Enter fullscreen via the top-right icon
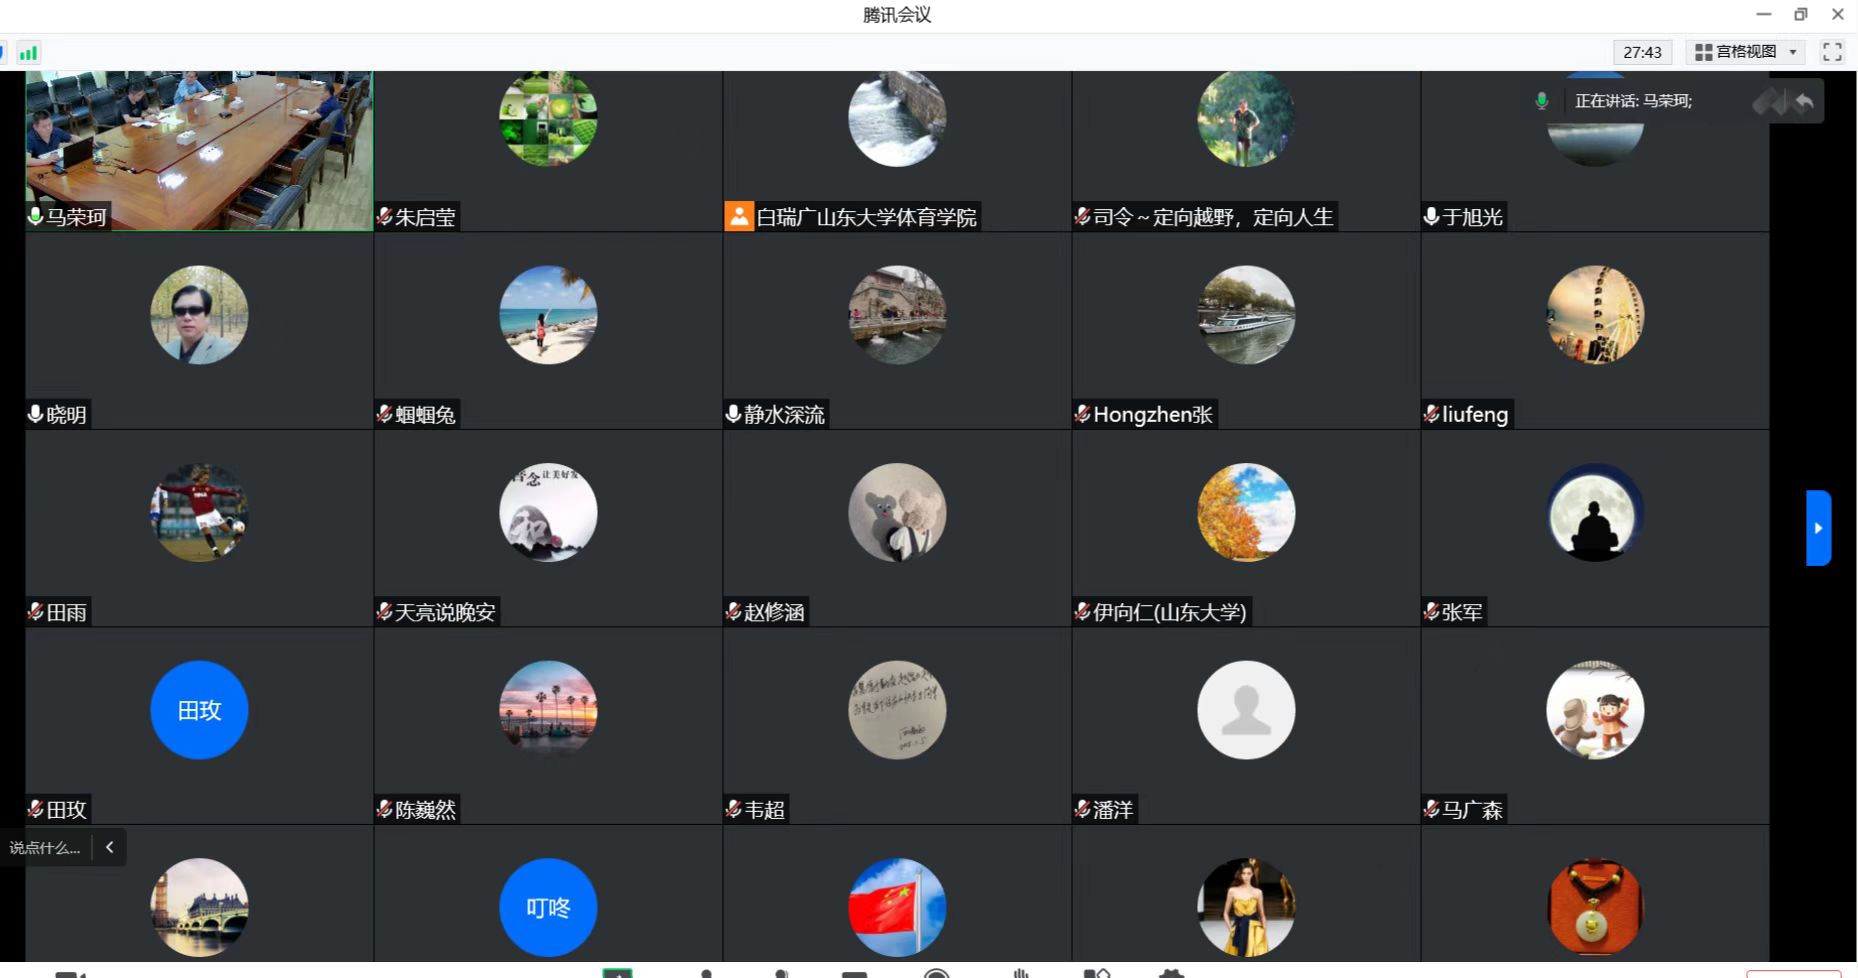1858x978 pixels. click(1833, 51)
